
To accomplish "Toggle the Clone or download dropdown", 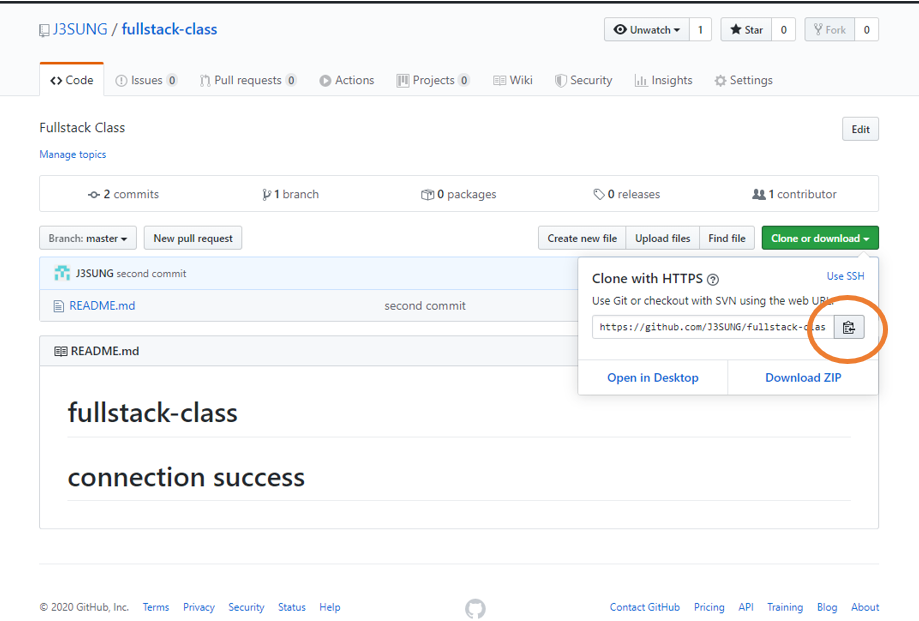I will tap(820, 238).
